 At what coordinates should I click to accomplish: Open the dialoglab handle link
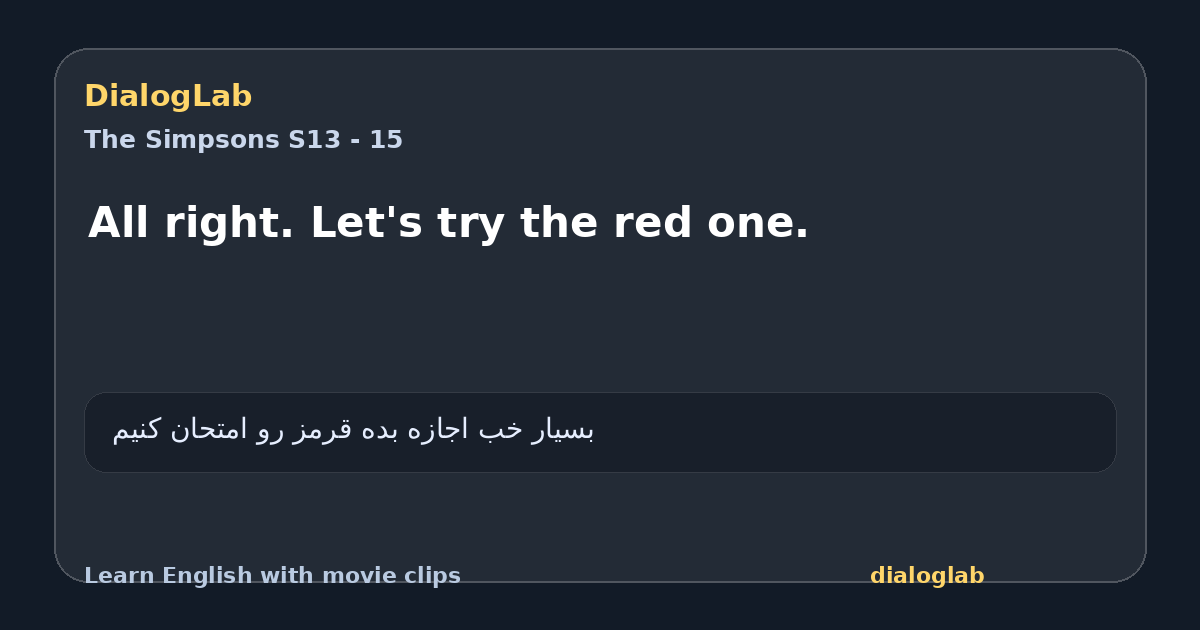[927, 576]
